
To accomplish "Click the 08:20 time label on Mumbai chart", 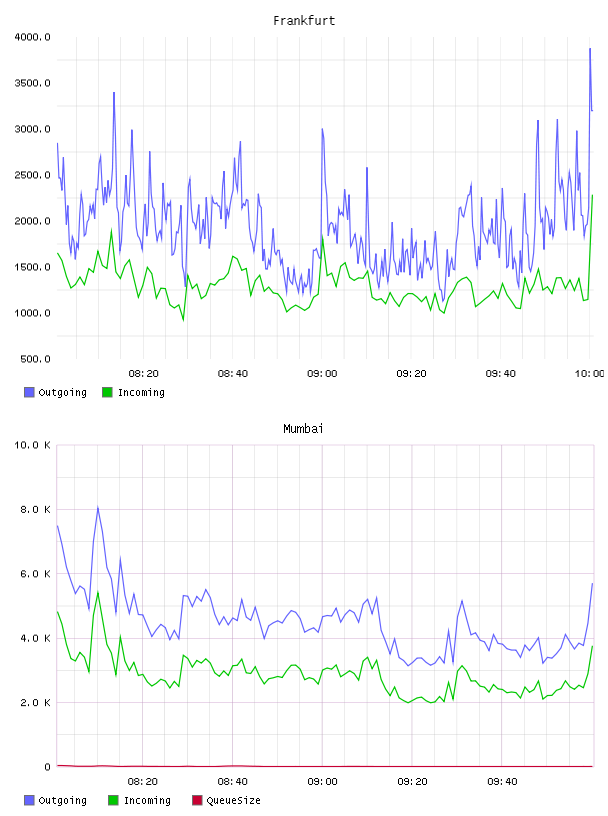I will [143, 782].
